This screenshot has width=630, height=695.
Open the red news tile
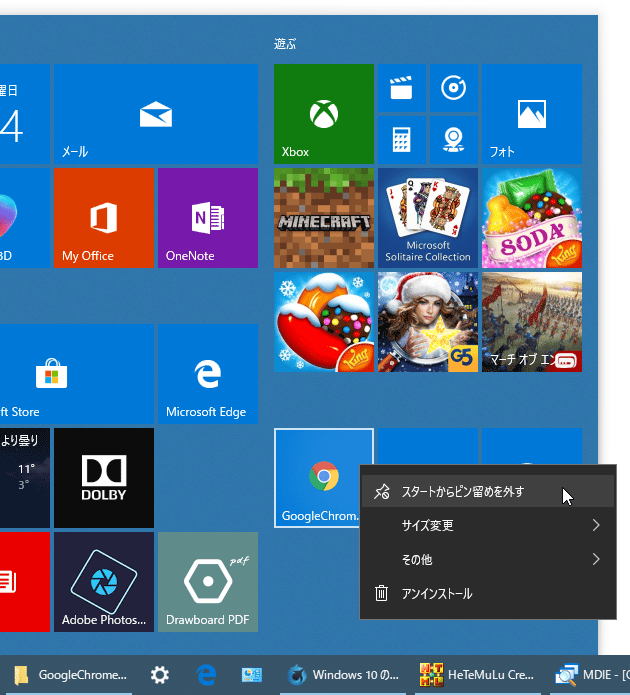(25, 582)
